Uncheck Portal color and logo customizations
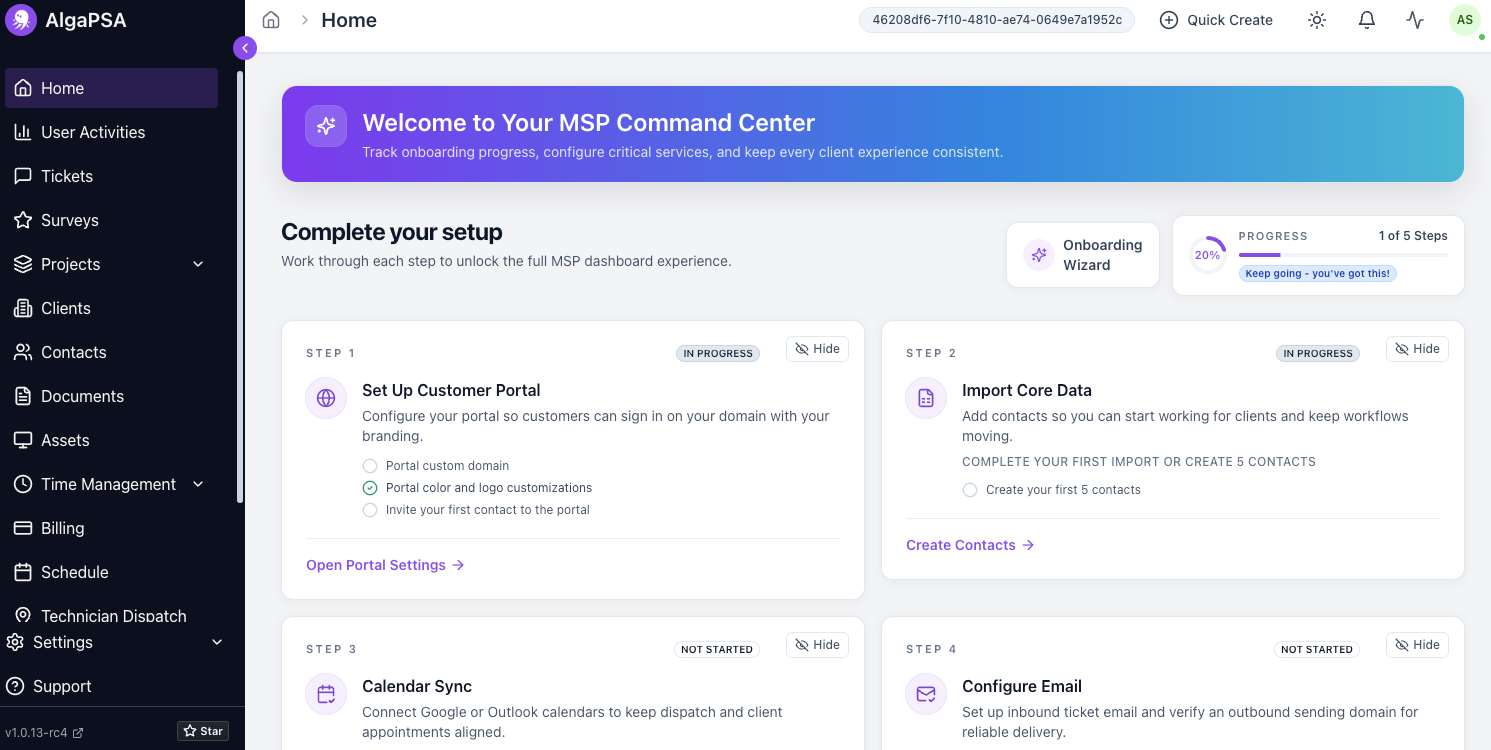The height and width of the screenshot is (750, 1491). pyautogui.click(x=370, y=487)
